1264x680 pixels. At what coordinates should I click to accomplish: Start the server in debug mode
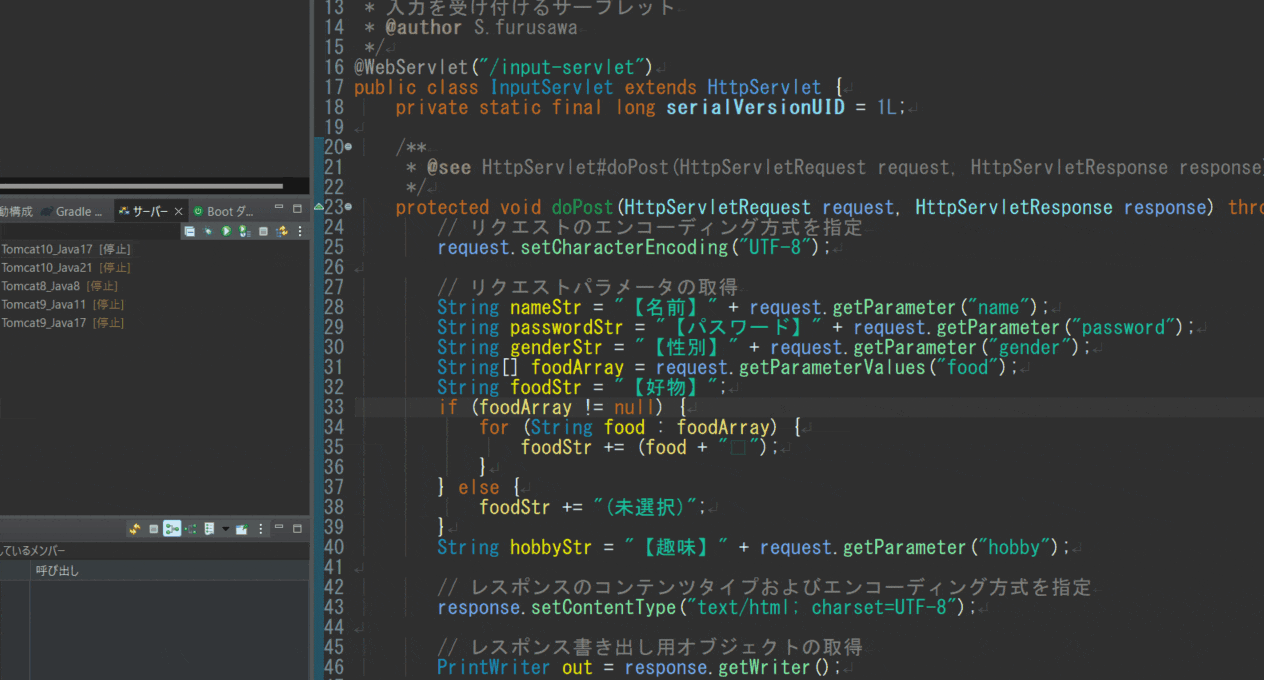tap(208, 231)
